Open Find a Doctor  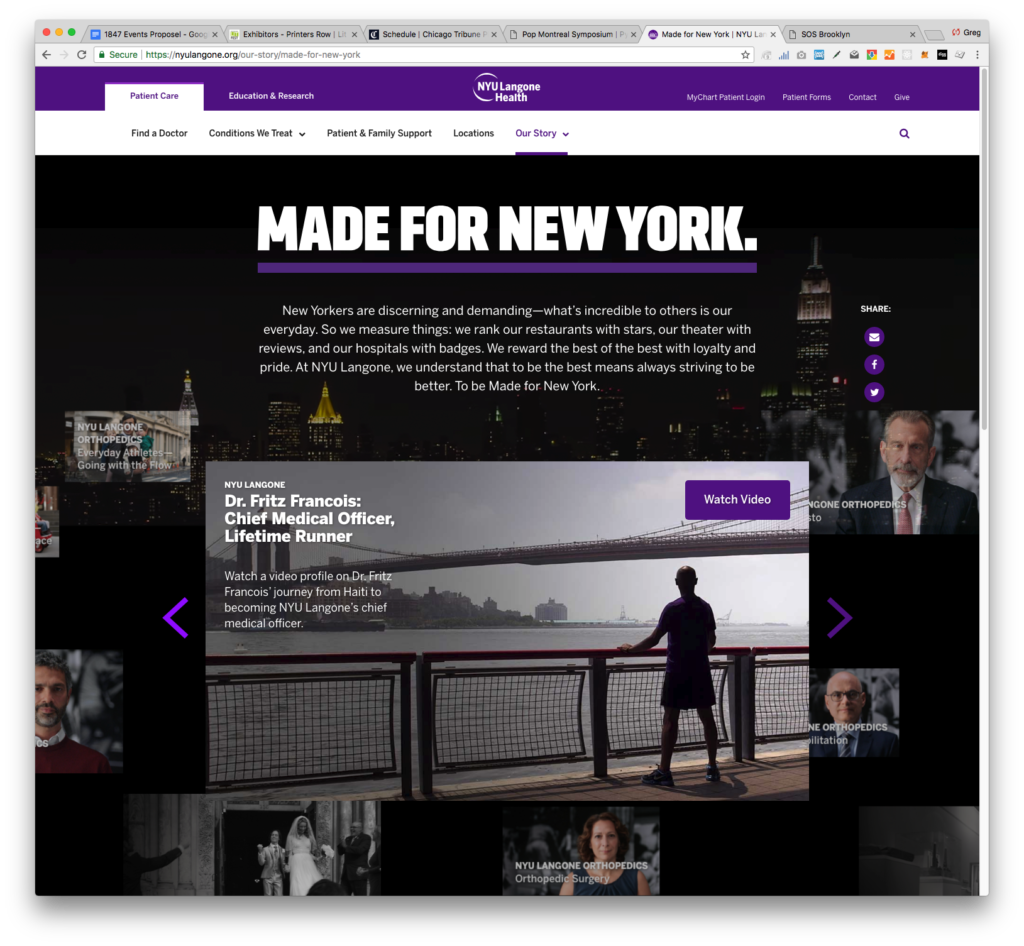(x=159, y=133)
